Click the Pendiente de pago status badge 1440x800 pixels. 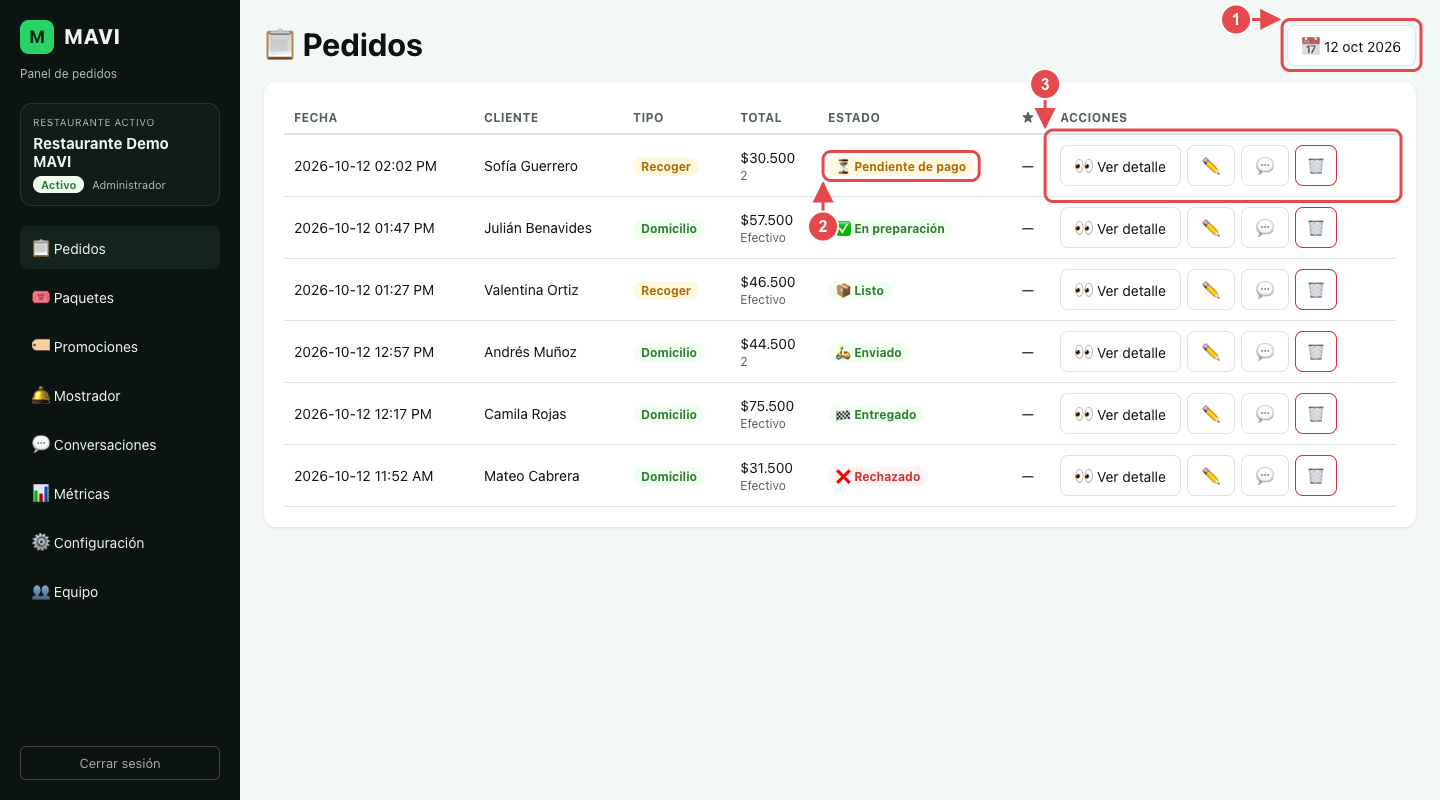coord(901,166)
